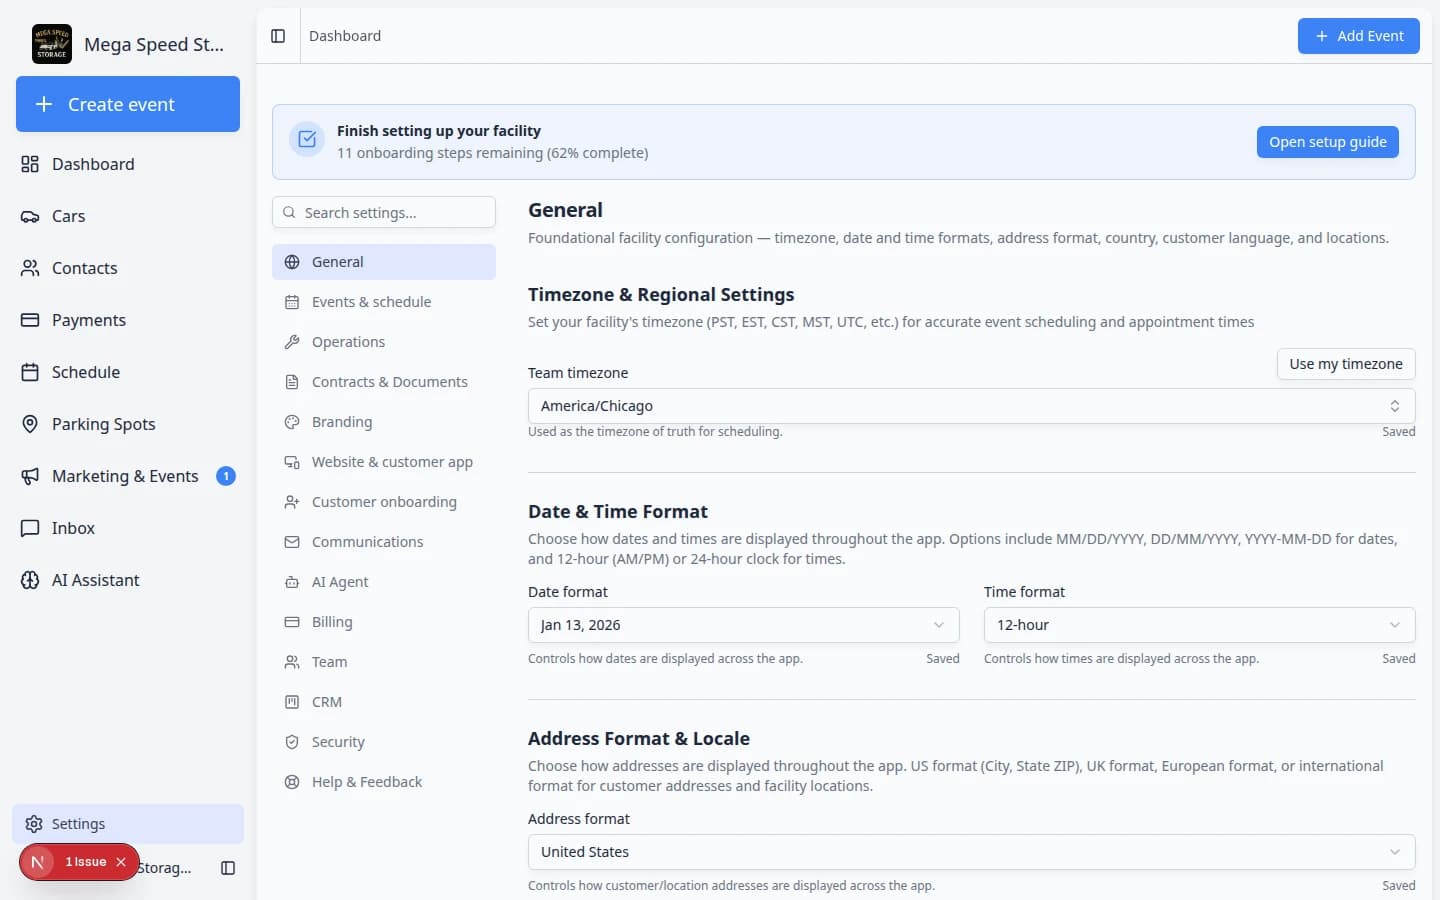Image resolution: width=1440 pixels, height=900 pixels.
Task: Click the Mega Speed Storage logo
Action: (x=52, y=44)
